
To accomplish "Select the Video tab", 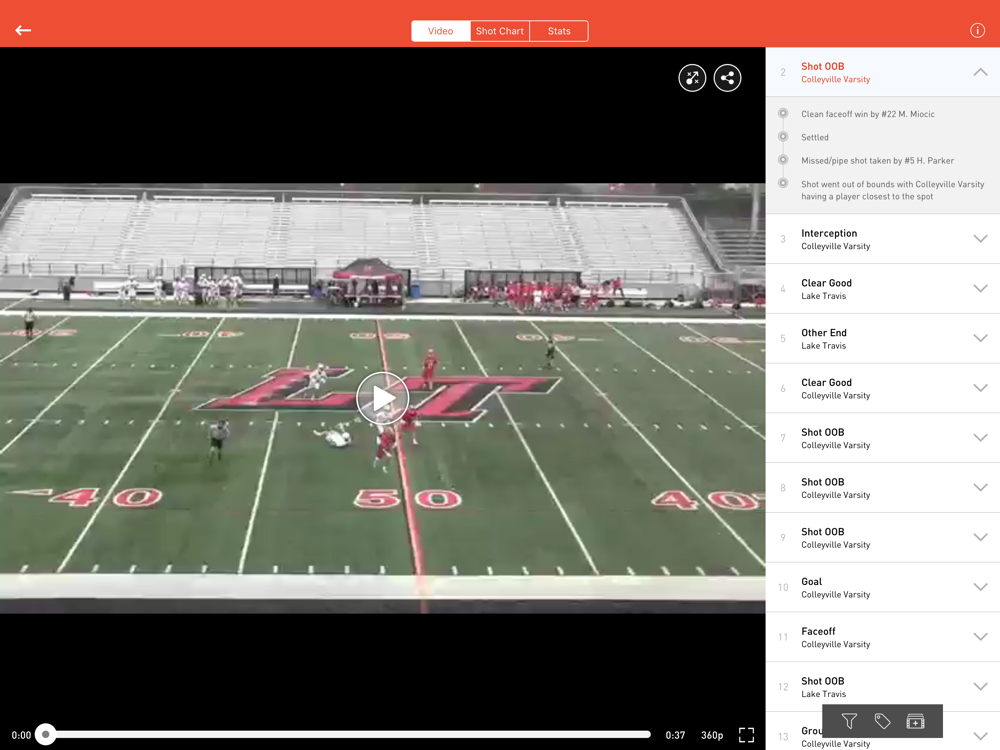I will [441, 31].
